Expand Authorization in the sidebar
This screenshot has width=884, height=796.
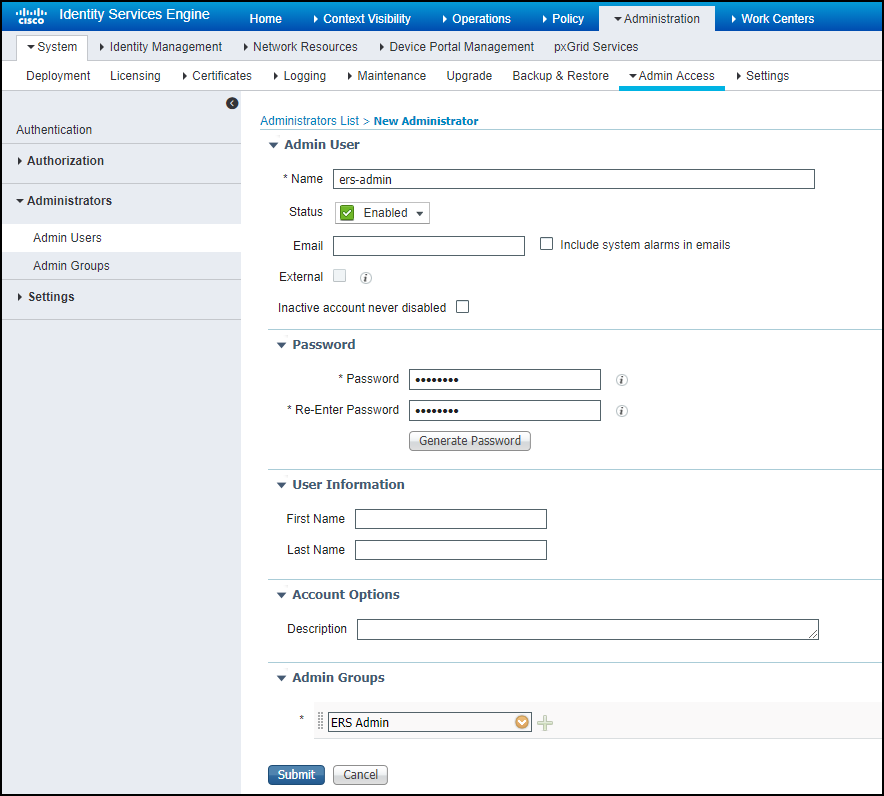[x=65, y=161]
